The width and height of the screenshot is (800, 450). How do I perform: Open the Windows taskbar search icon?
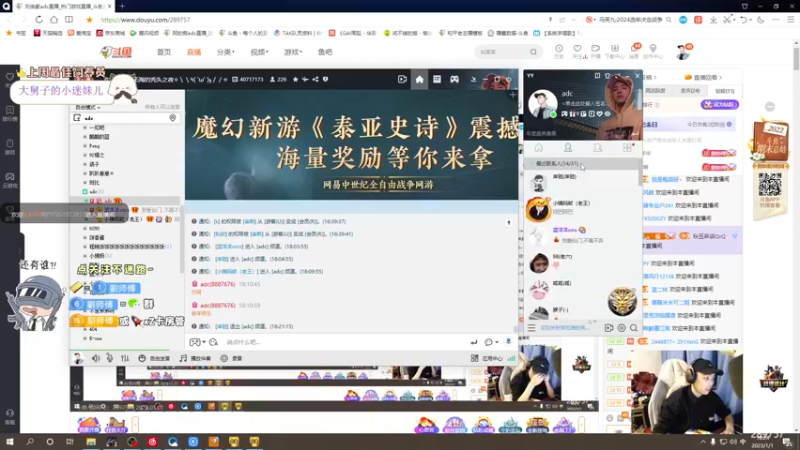pyautogui.click(x=30, y=441)
